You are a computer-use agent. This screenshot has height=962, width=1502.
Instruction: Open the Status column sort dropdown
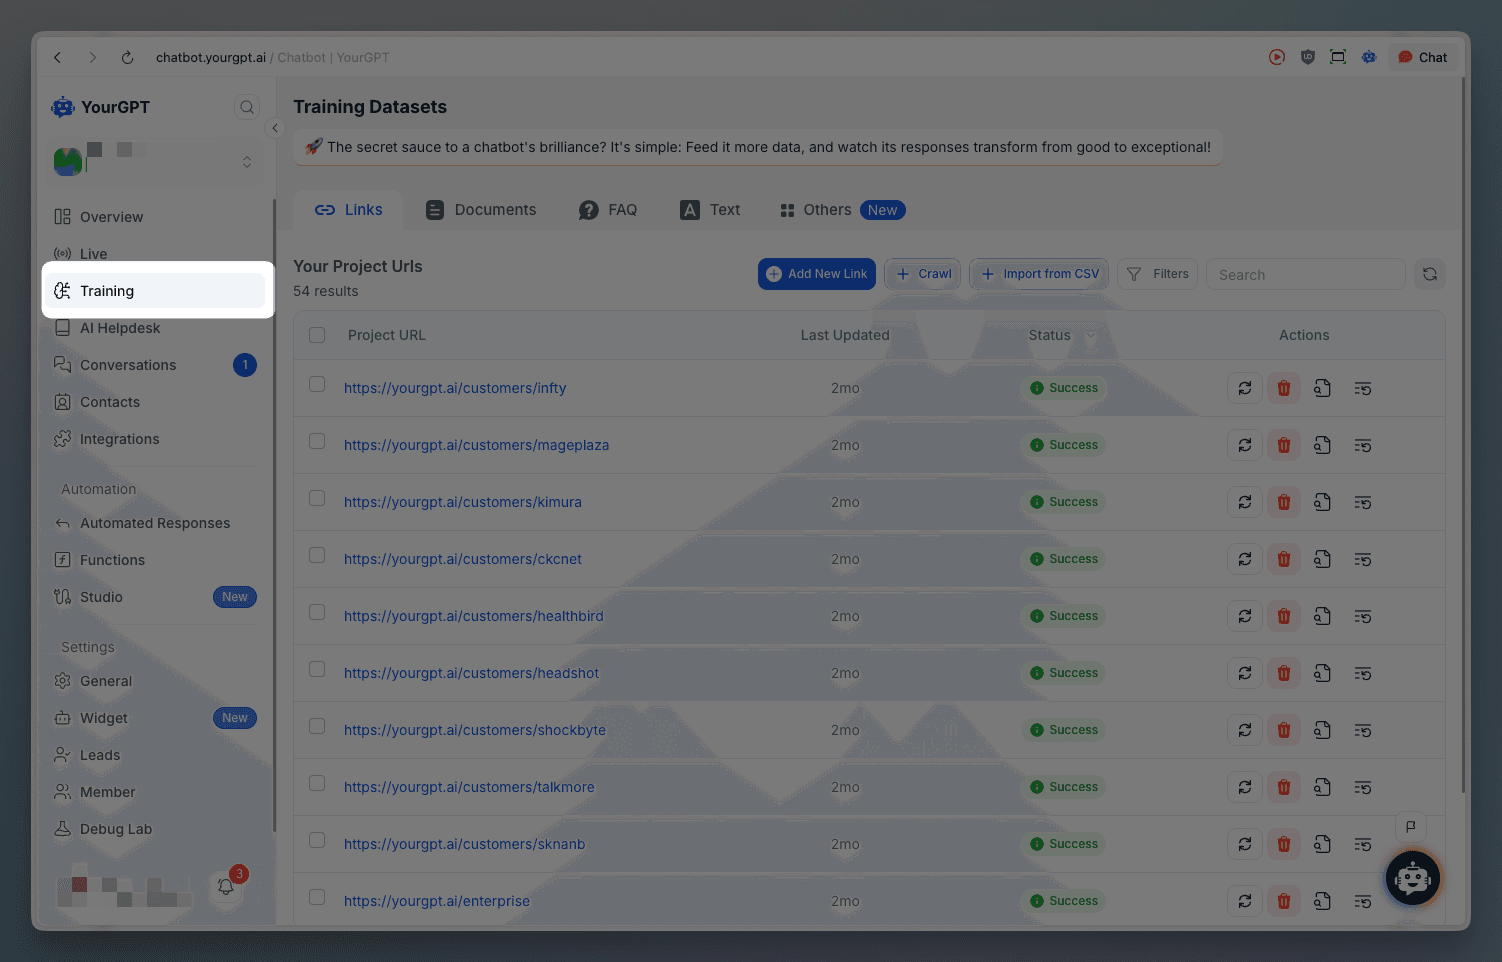[1090, 336]
